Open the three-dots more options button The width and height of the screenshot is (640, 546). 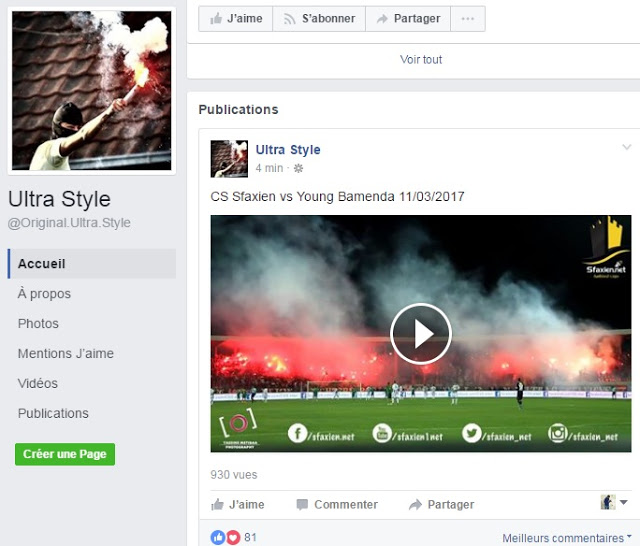pyautogui.click(x=468, y=19)
